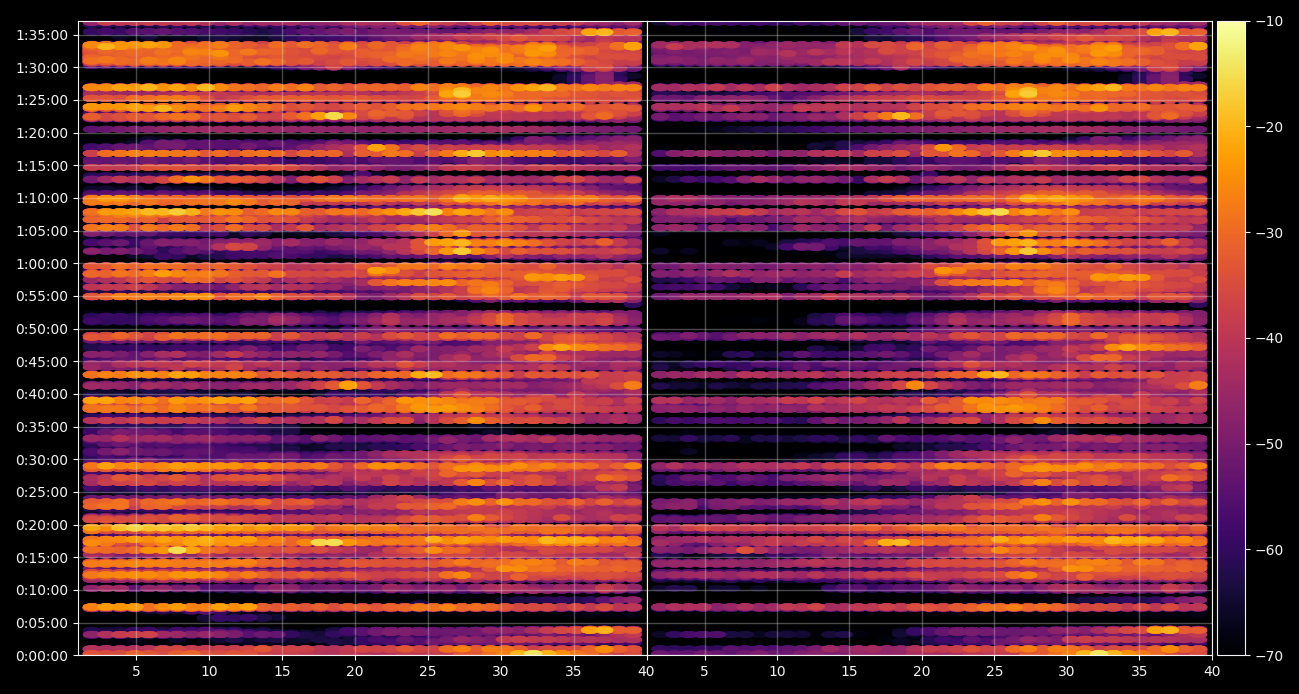Click x-axis tick 20 under right heatmap
Screen dimensions: 1299x694
click(921, 672)
